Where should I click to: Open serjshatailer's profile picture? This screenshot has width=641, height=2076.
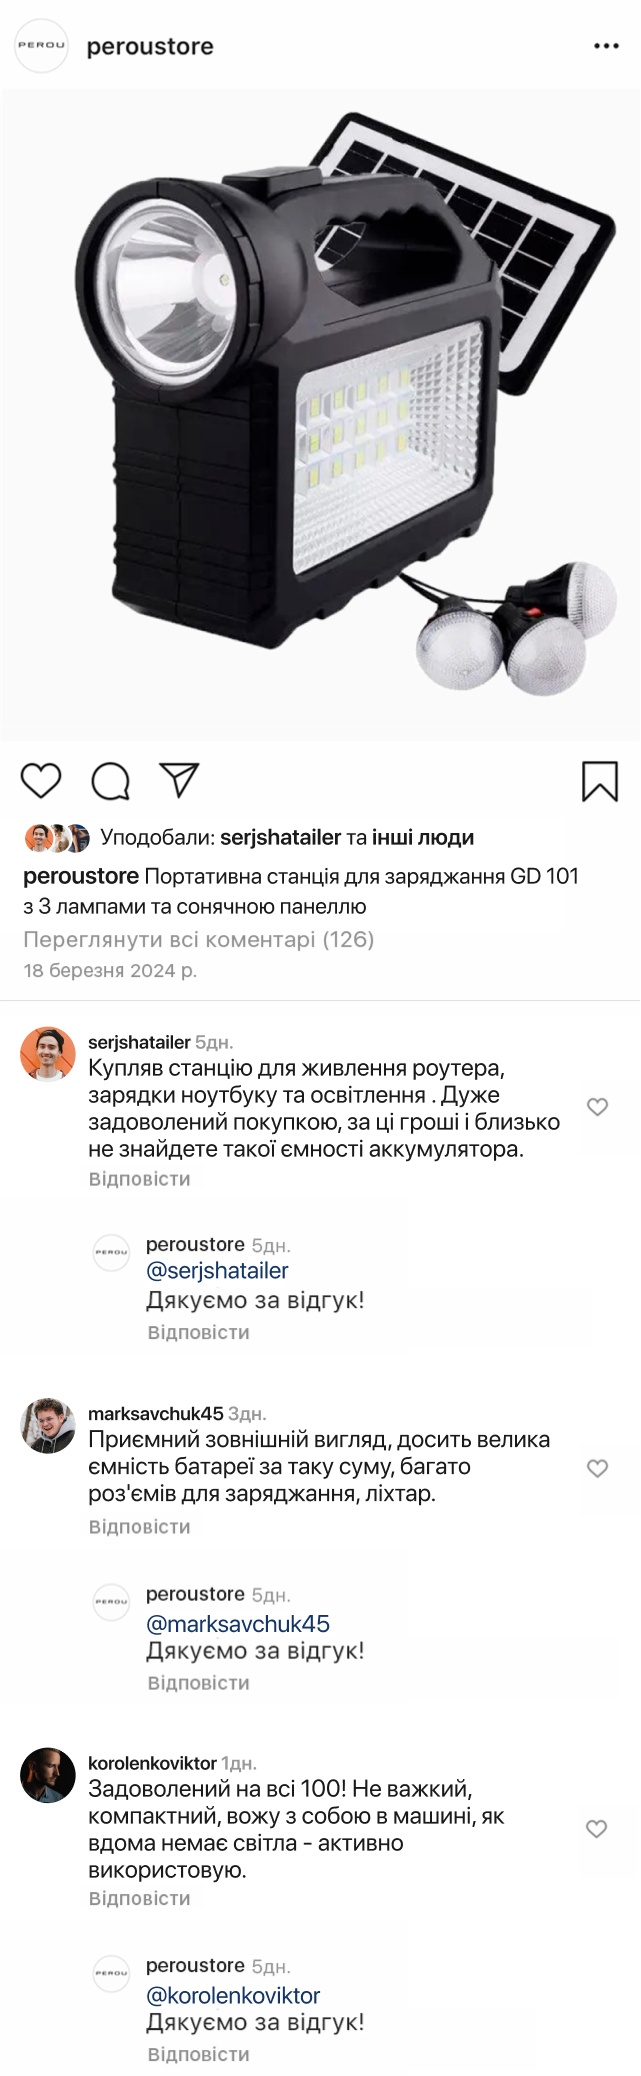[48, 1054]
